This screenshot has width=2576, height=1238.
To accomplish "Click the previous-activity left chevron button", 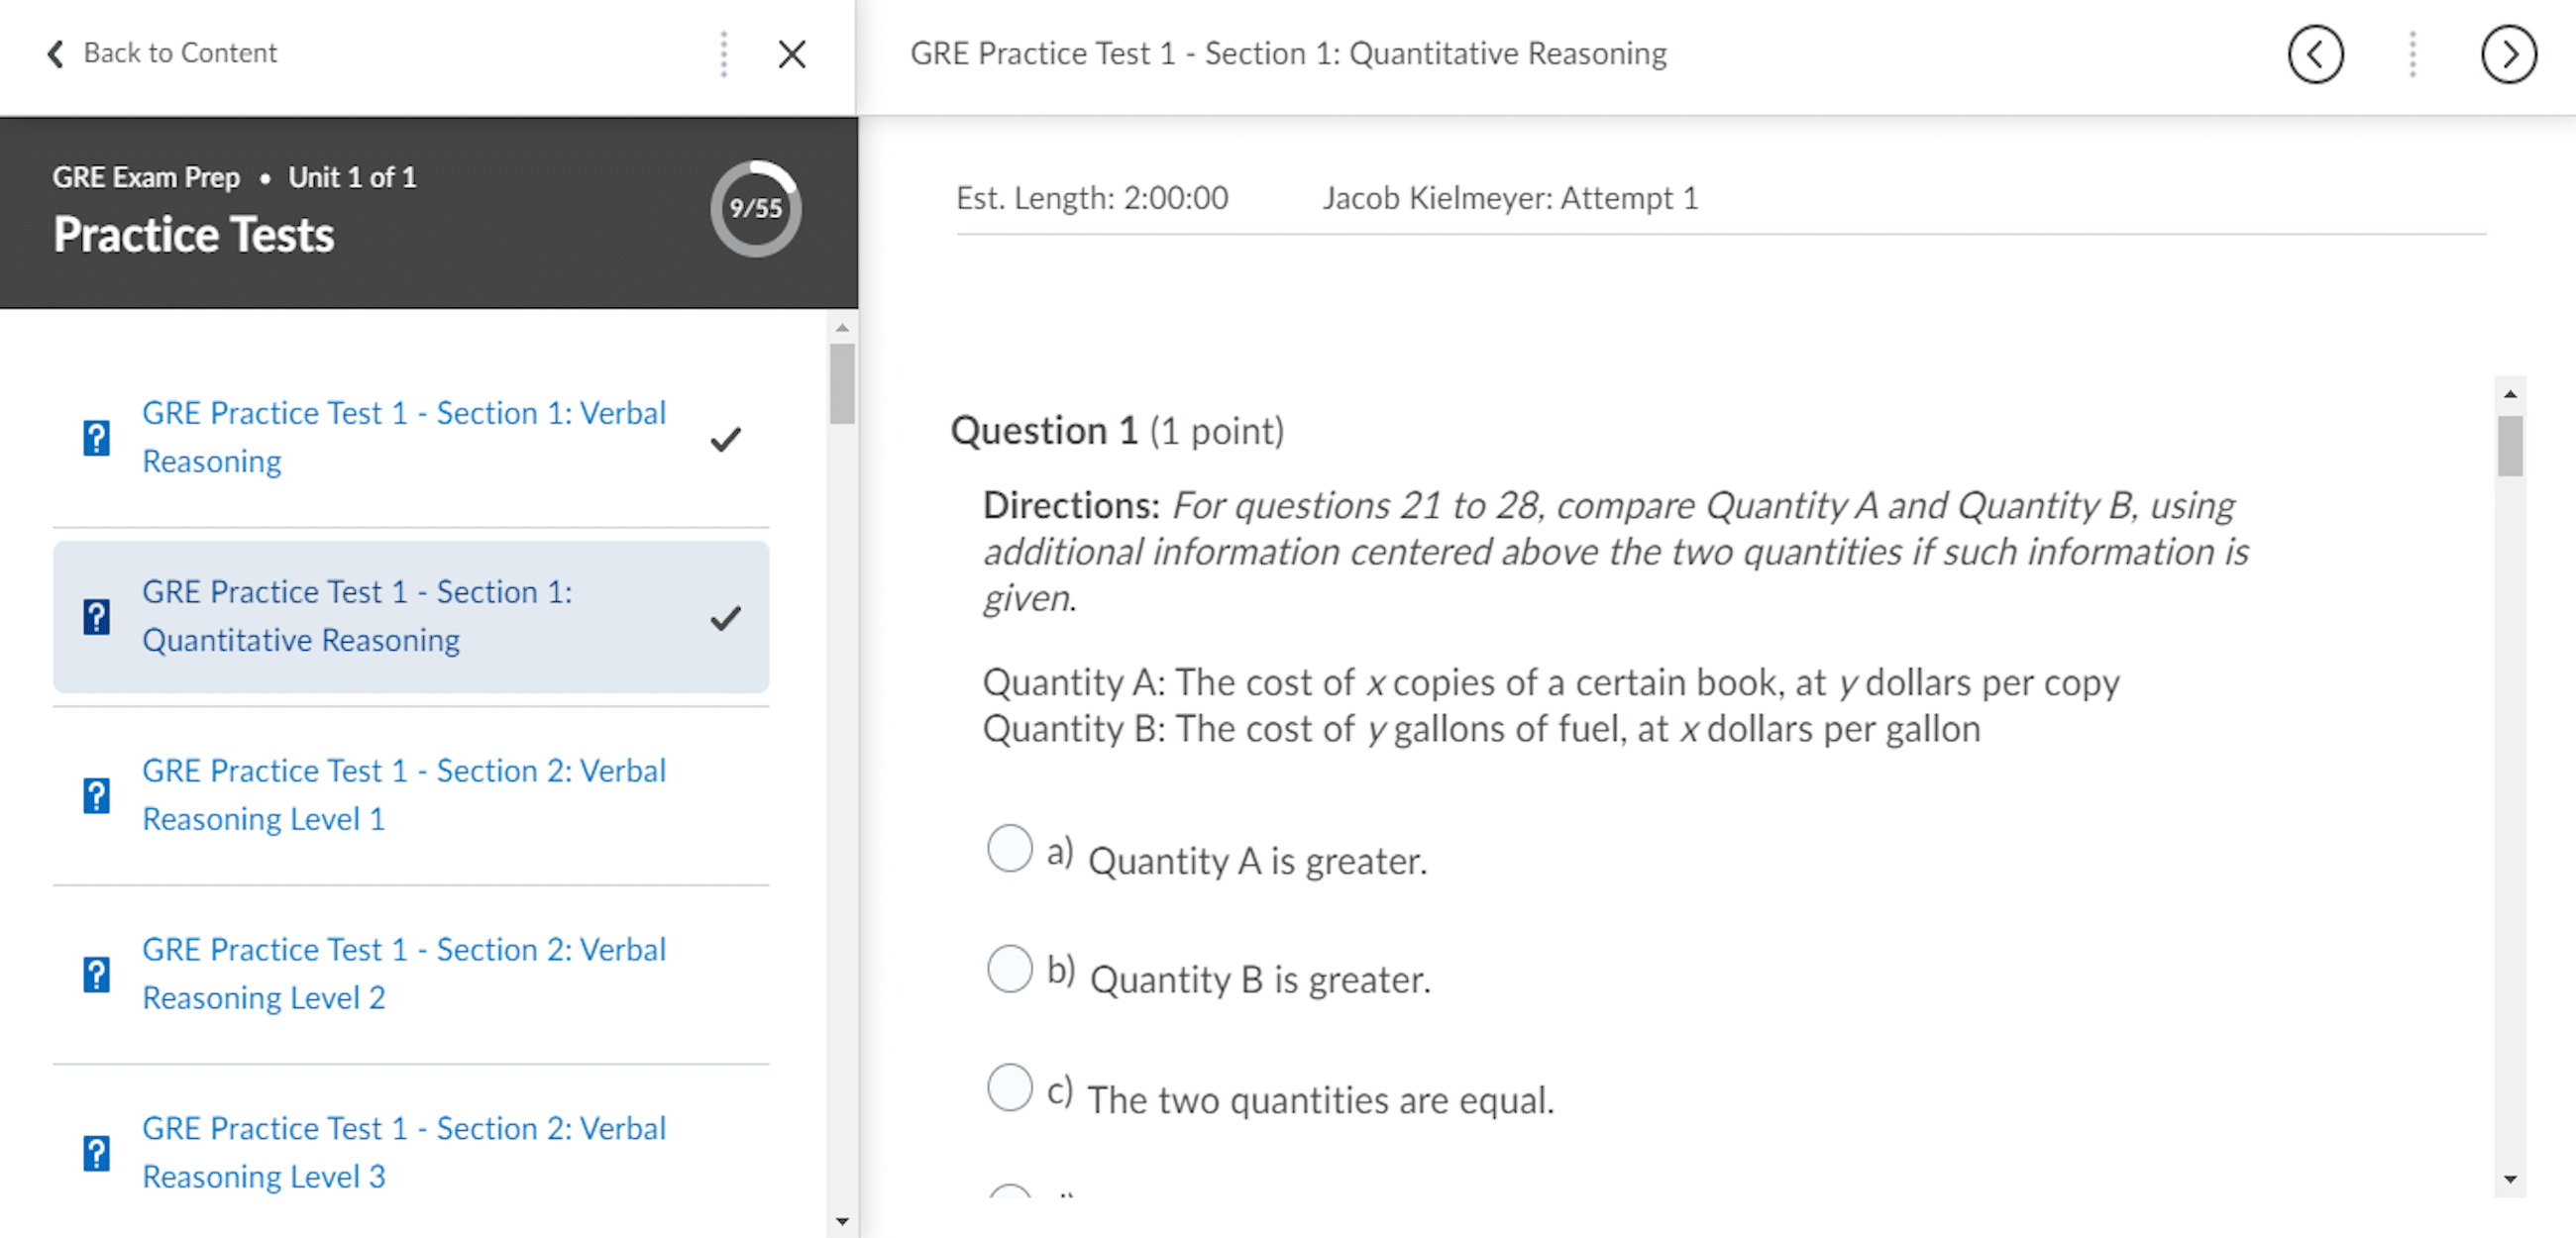I will 2316,55.
